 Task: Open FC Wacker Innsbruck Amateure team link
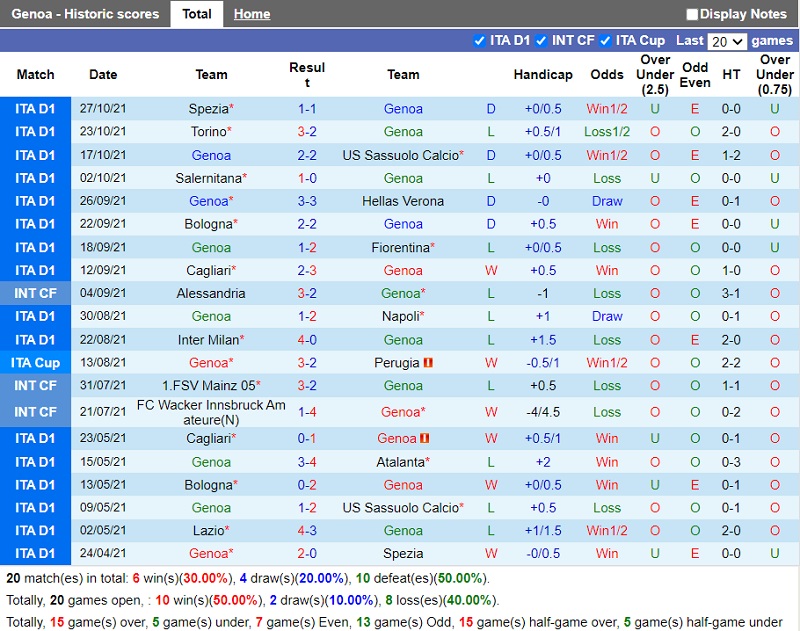coord(211,412)
